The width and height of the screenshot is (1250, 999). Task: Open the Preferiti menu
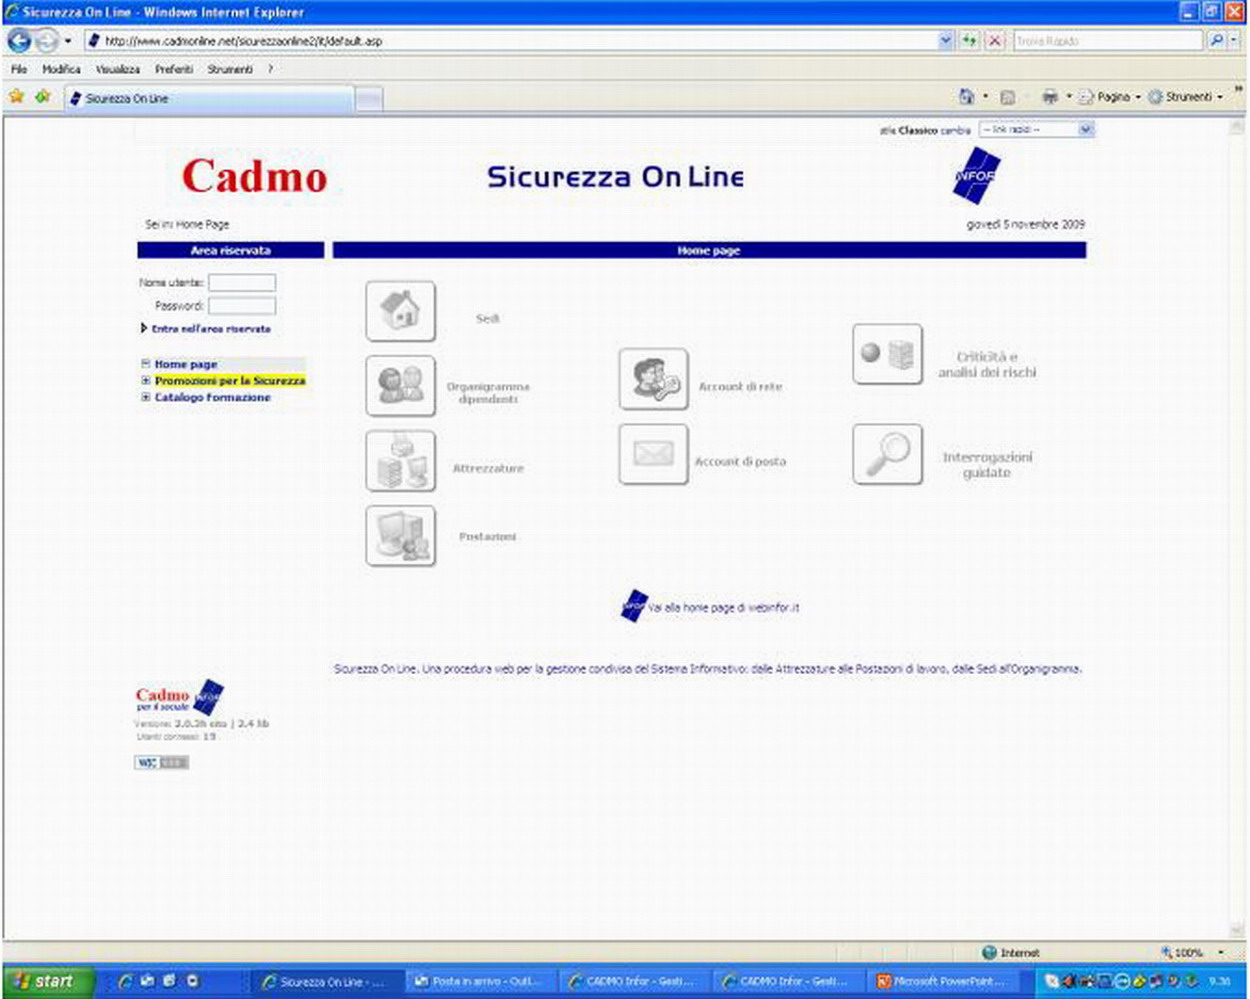coord(173,69)
